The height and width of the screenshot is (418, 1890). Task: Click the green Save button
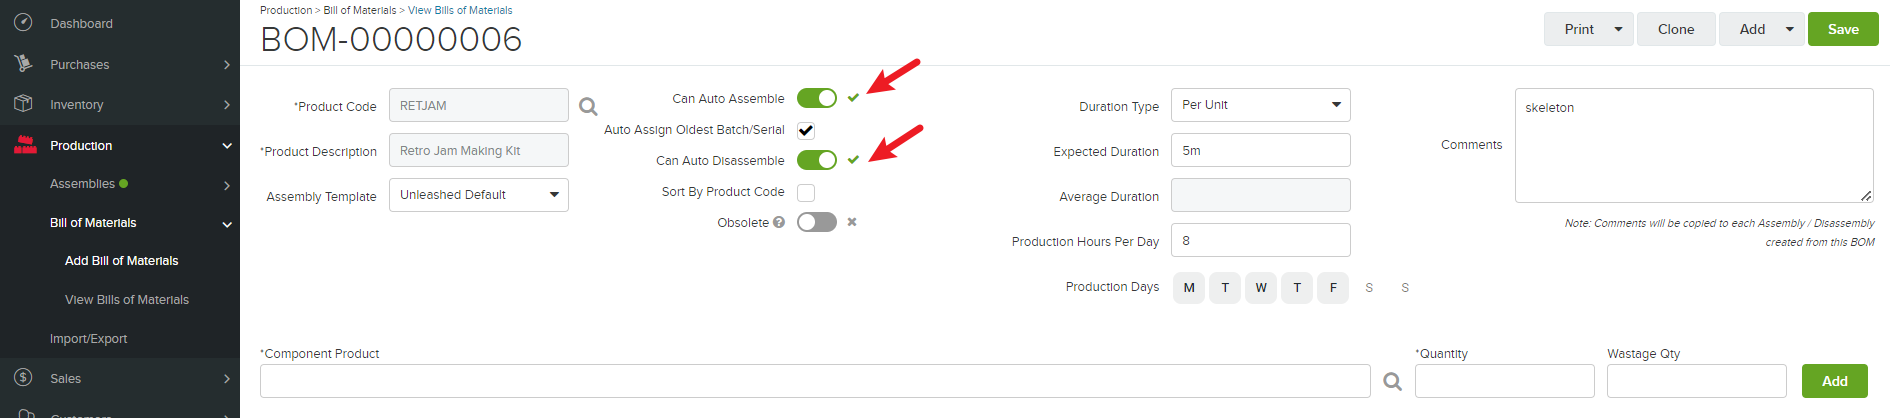[x=1843, y=29]
